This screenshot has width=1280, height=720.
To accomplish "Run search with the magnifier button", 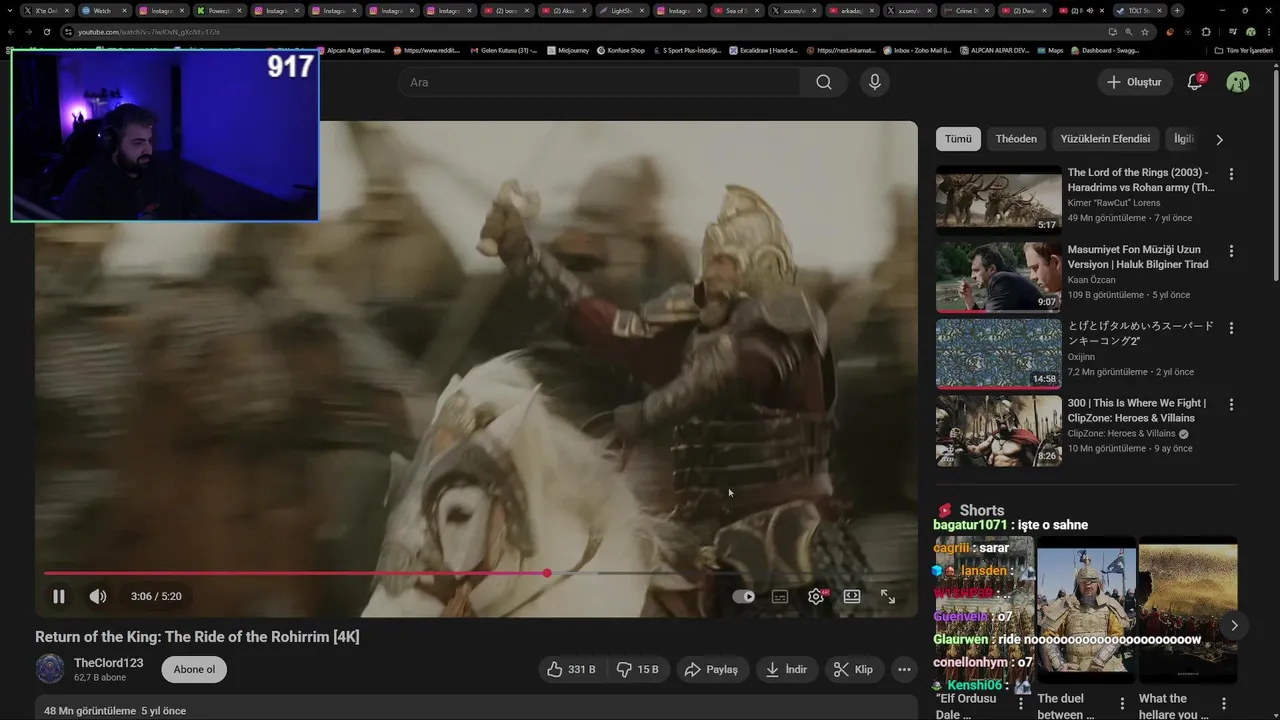I will coord(824,82).
